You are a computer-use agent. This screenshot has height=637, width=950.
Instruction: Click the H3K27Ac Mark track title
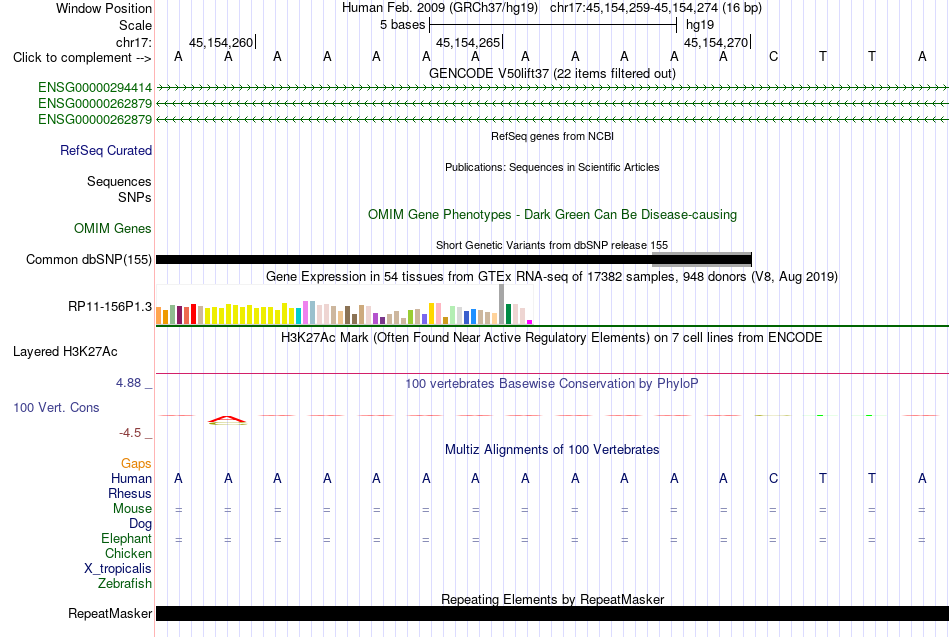(552, 338)
